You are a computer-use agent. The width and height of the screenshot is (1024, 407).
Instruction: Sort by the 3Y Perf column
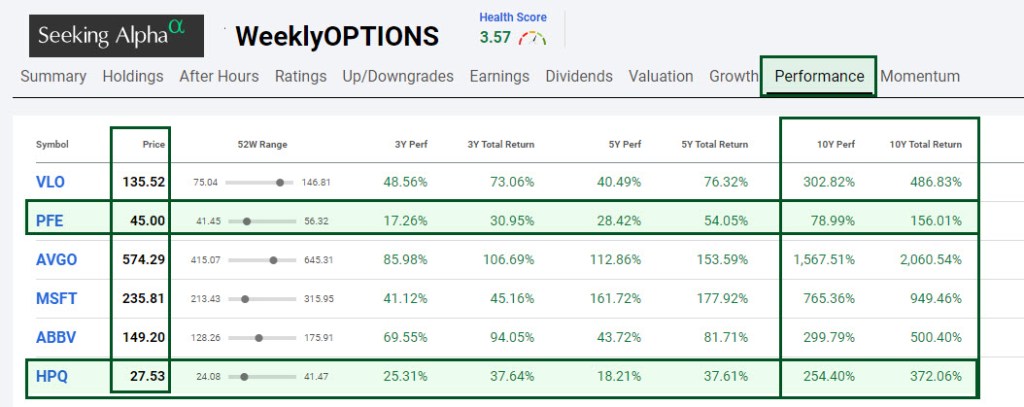tap(412, 145)
